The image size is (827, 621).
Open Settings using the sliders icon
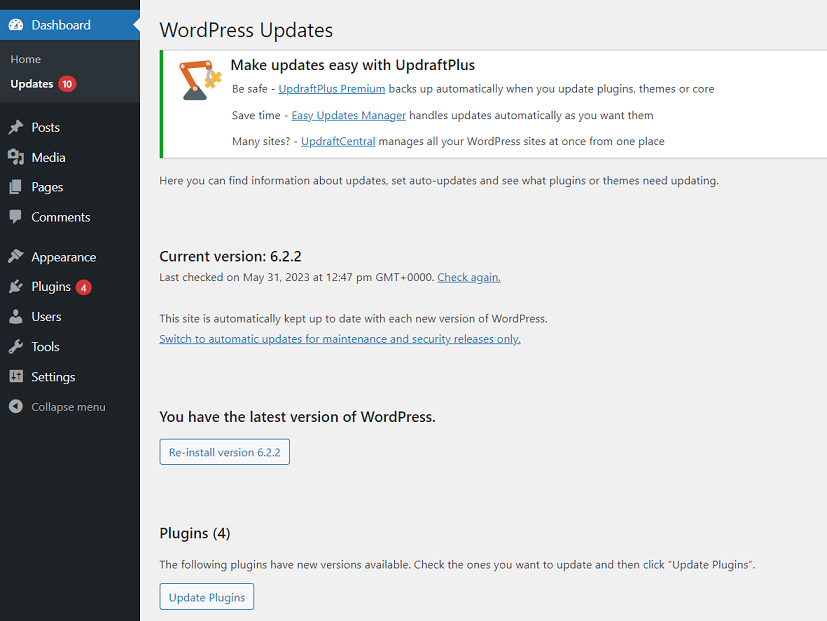point(14,377)
